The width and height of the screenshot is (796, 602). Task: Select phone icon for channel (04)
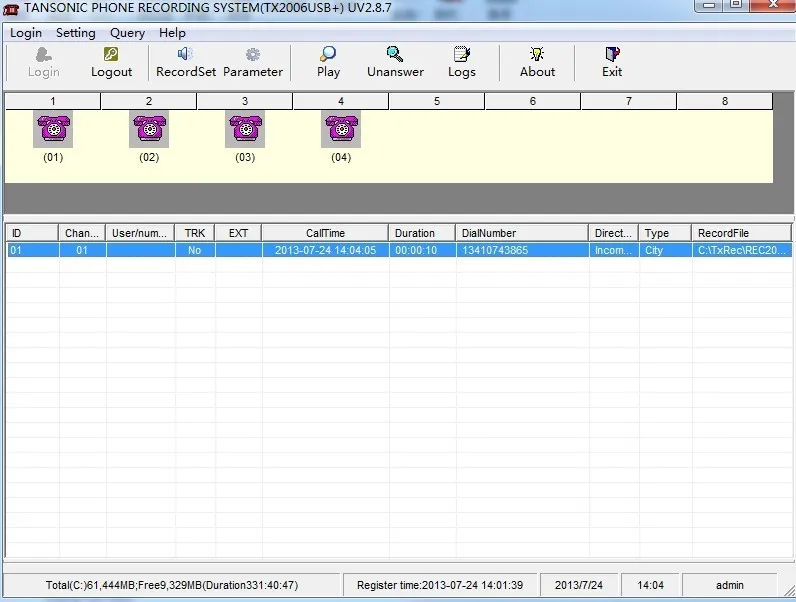(x=341, y=129)
